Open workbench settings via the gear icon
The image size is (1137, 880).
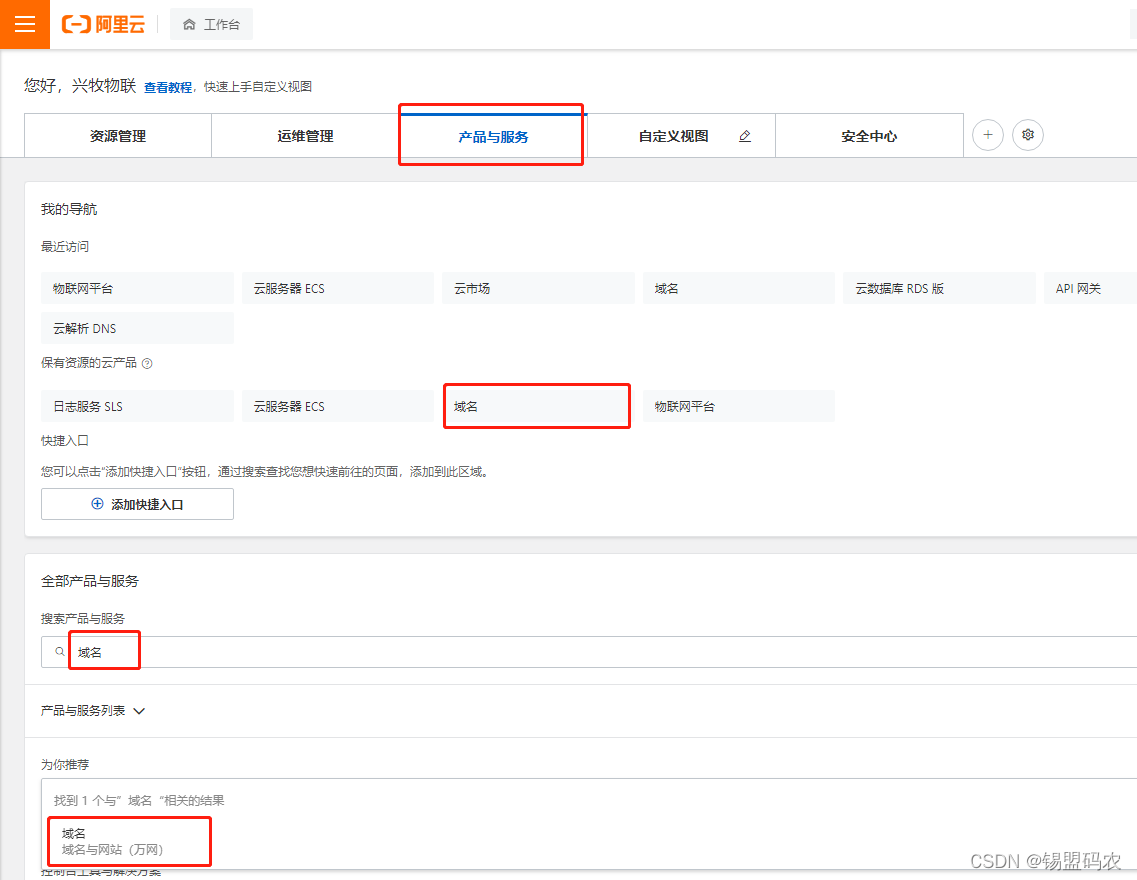click(1027, 134)
